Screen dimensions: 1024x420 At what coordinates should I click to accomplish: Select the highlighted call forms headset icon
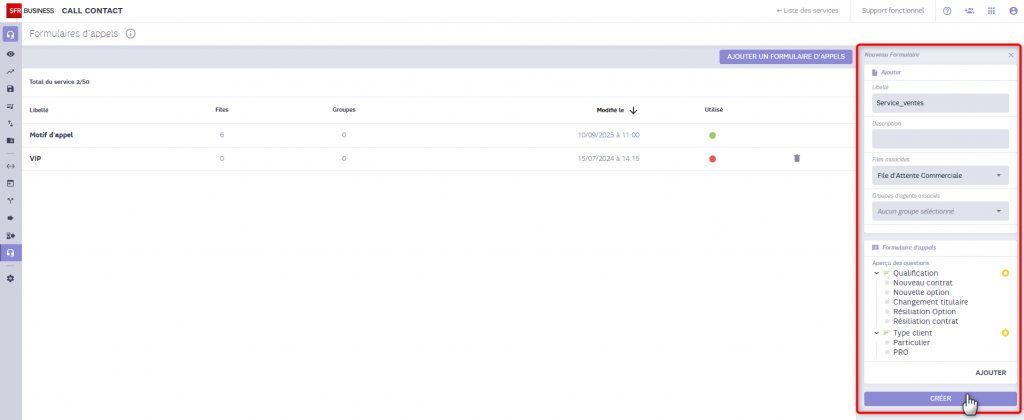[x=10, y=252]
